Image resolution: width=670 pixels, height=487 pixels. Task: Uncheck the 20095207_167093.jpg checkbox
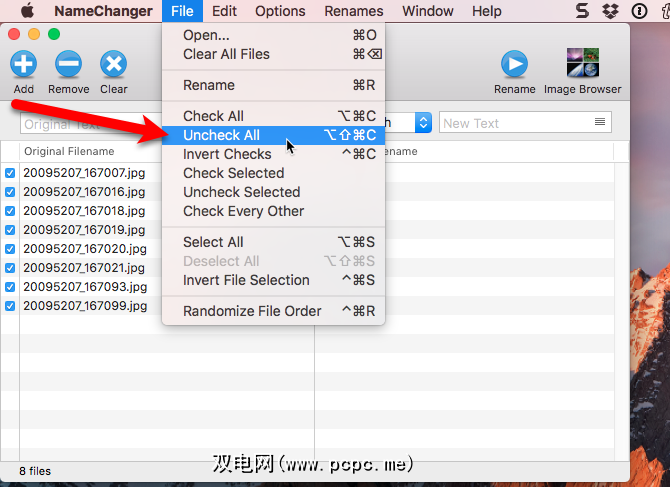pyautogui.click(x=10, y=287)
